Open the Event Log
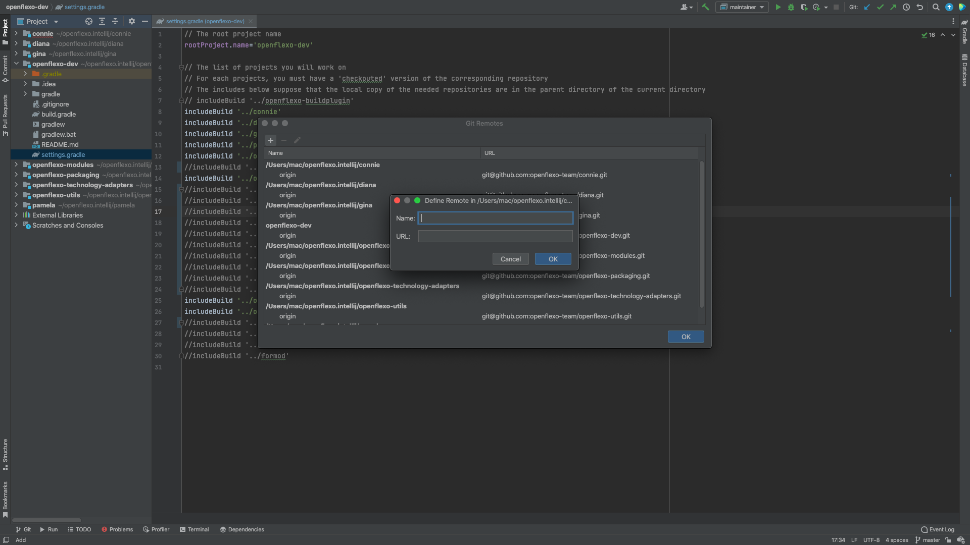Viewport: 970px width, 545px height. click(937, 530)
